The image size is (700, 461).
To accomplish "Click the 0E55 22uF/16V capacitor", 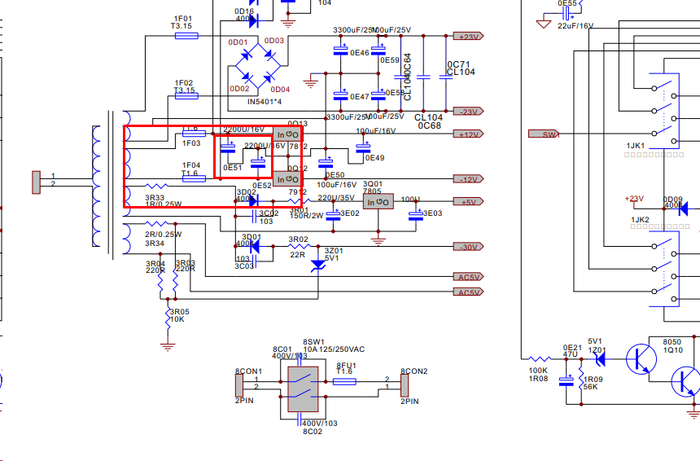I will tap(567, 13).
